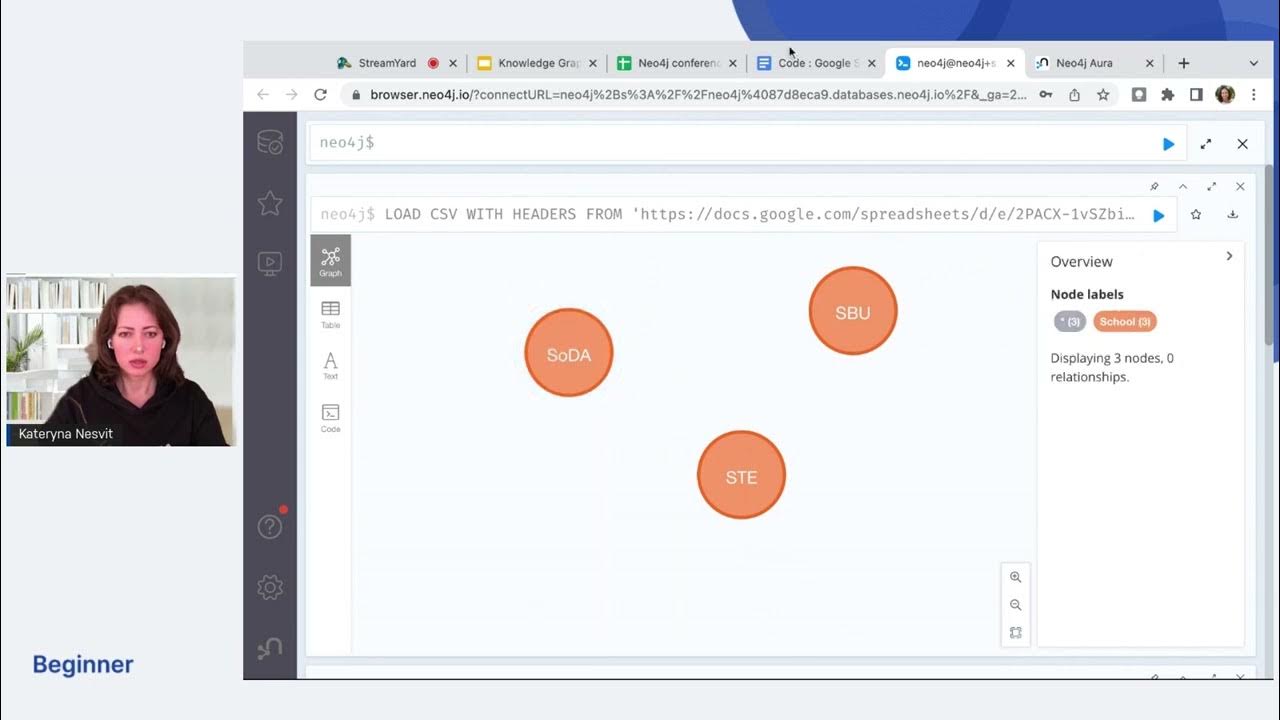Collapse the LOAD CSV result frame
Image resolution: width=1280 pixels, height=720 pixels.
point(1183,187)
